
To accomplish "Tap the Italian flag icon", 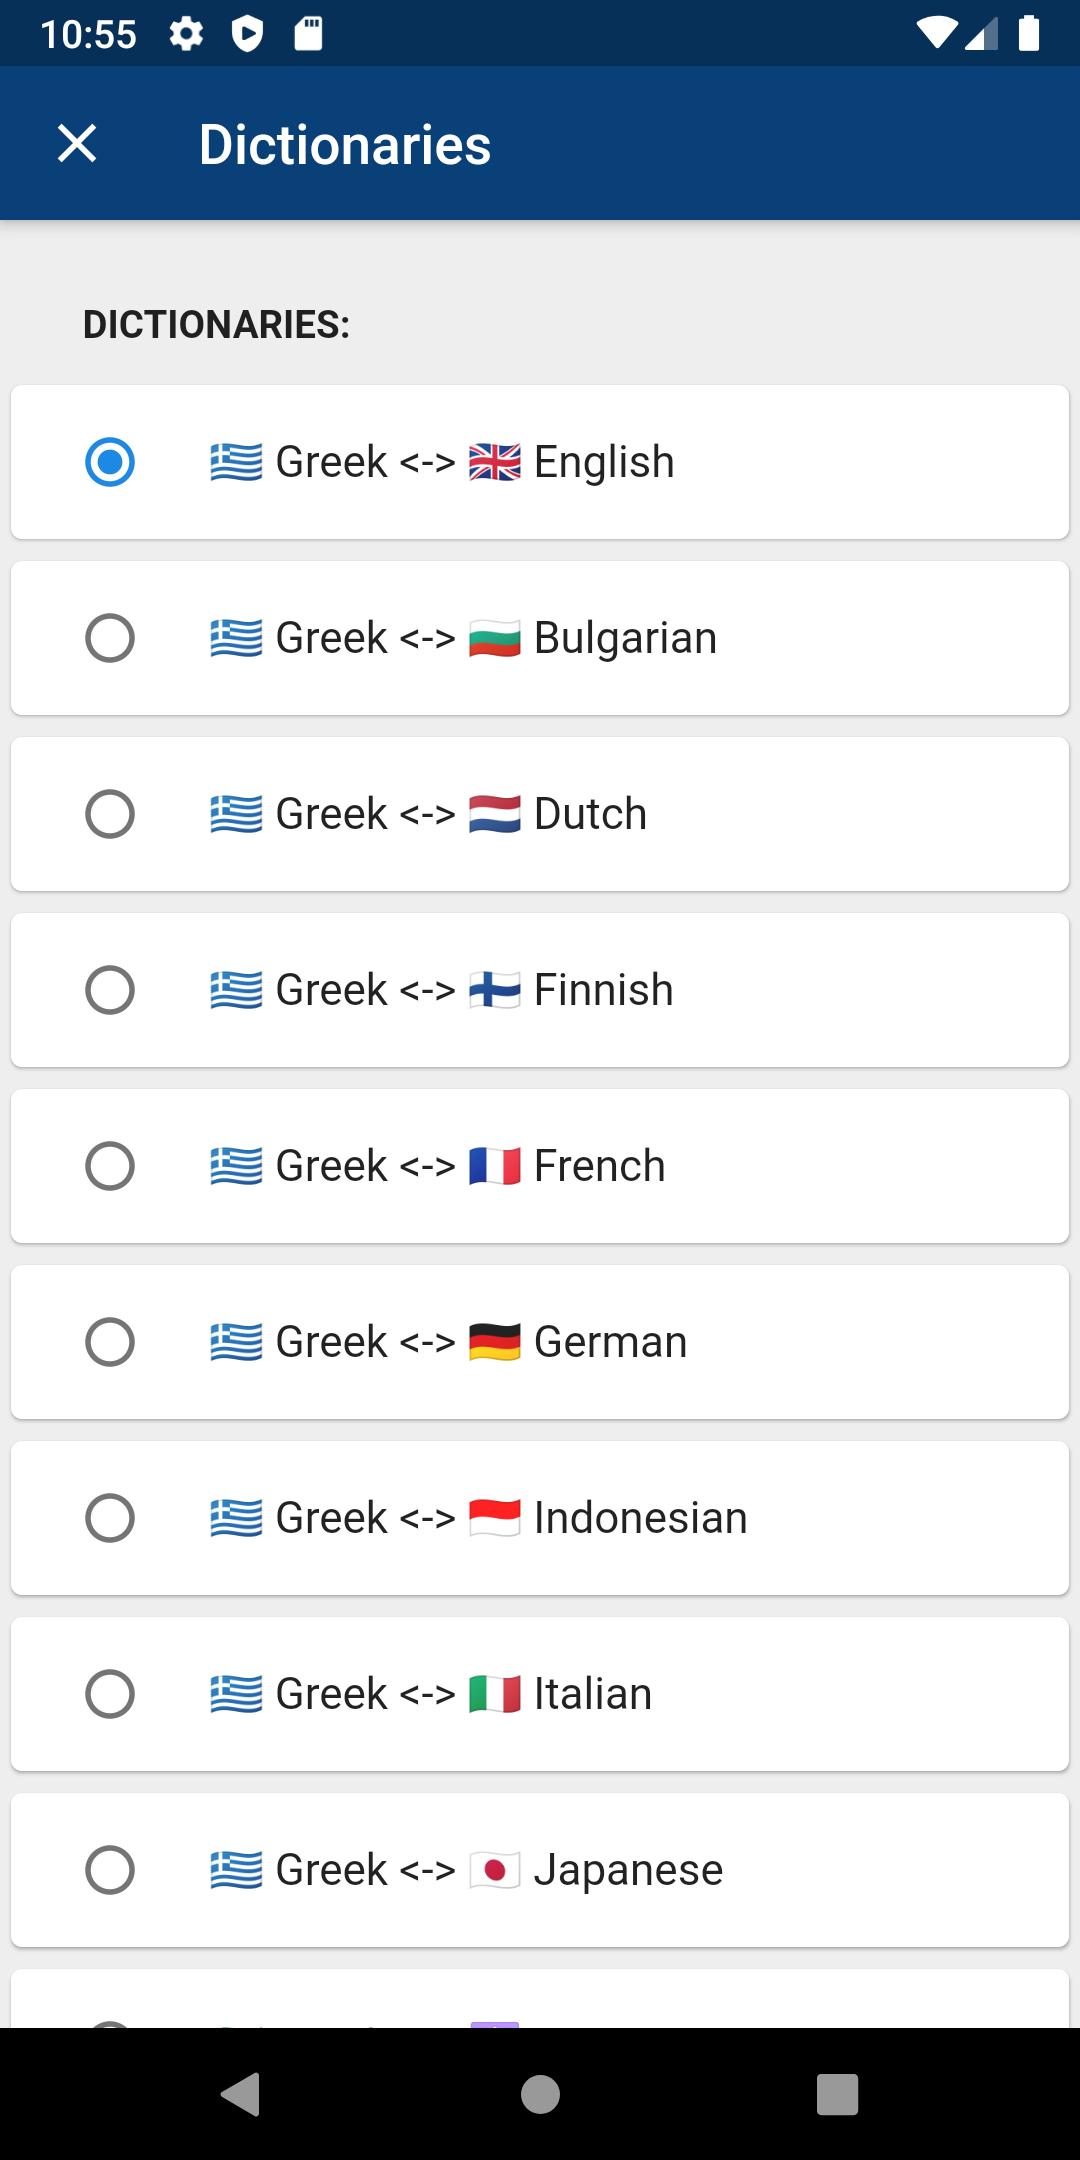I will tap(495, 1694).
